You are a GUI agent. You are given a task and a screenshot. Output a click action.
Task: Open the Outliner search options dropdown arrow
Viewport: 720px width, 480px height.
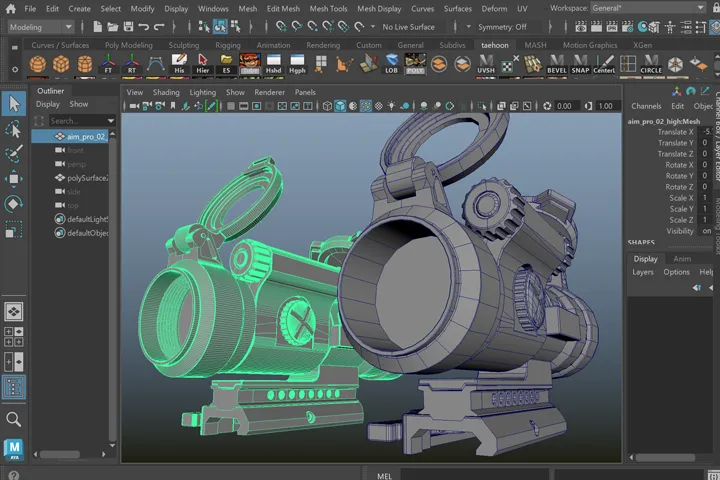[111, 121]
